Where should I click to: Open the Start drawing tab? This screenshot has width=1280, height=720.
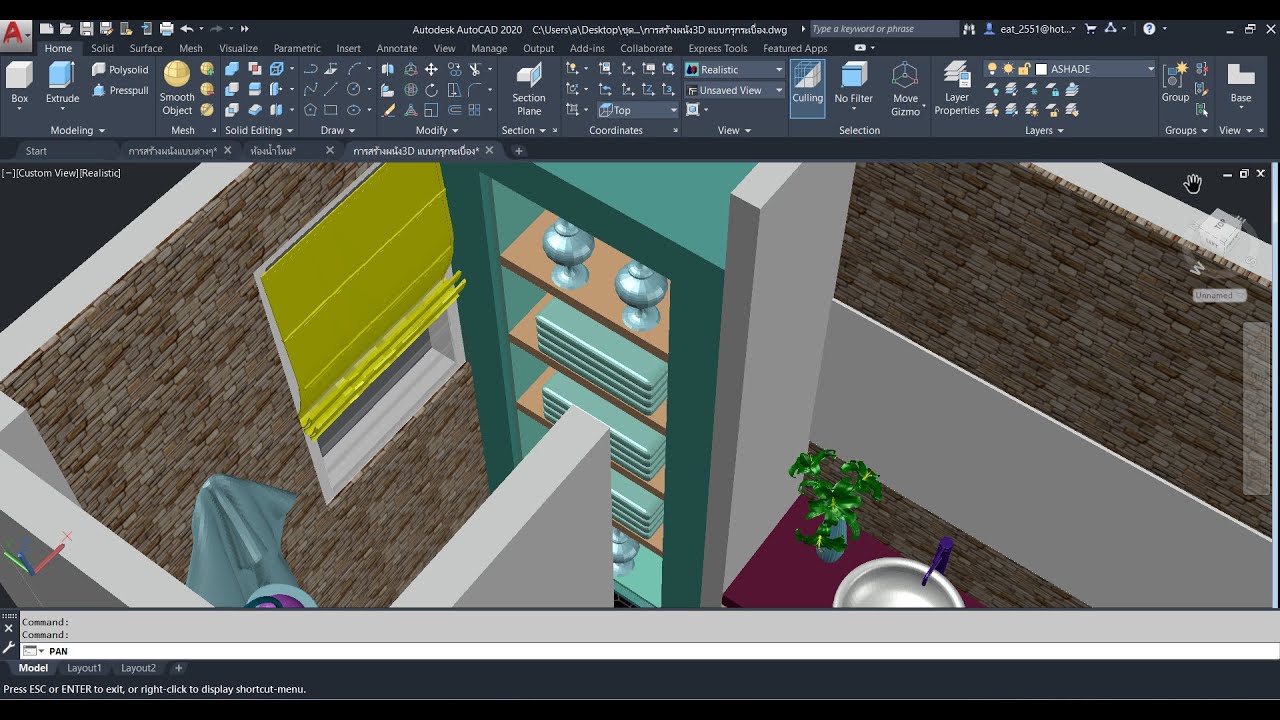(x=36, y=151)
